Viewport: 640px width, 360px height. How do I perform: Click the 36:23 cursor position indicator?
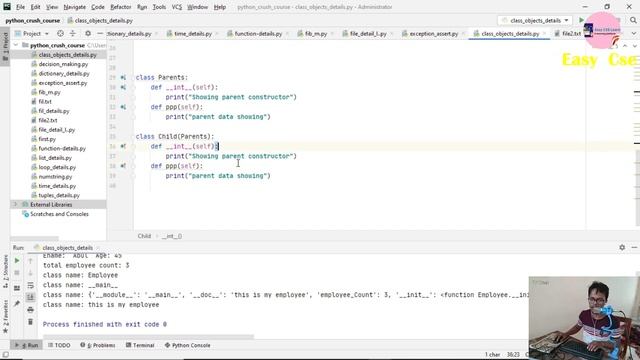coord(513,355)
